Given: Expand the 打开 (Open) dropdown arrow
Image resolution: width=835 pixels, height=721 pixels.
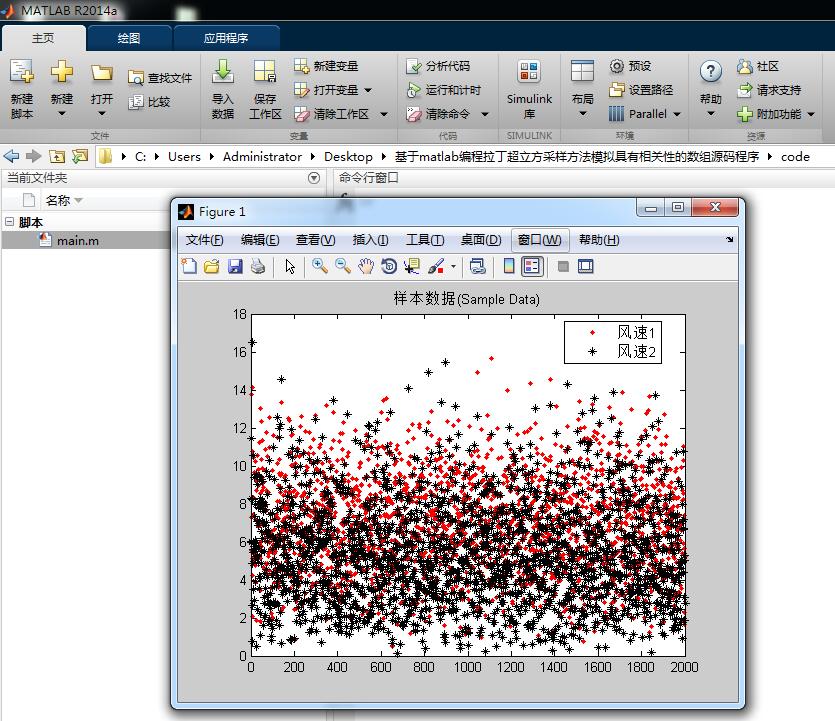Looking at the screenshot, I should [x=102, y=113].
